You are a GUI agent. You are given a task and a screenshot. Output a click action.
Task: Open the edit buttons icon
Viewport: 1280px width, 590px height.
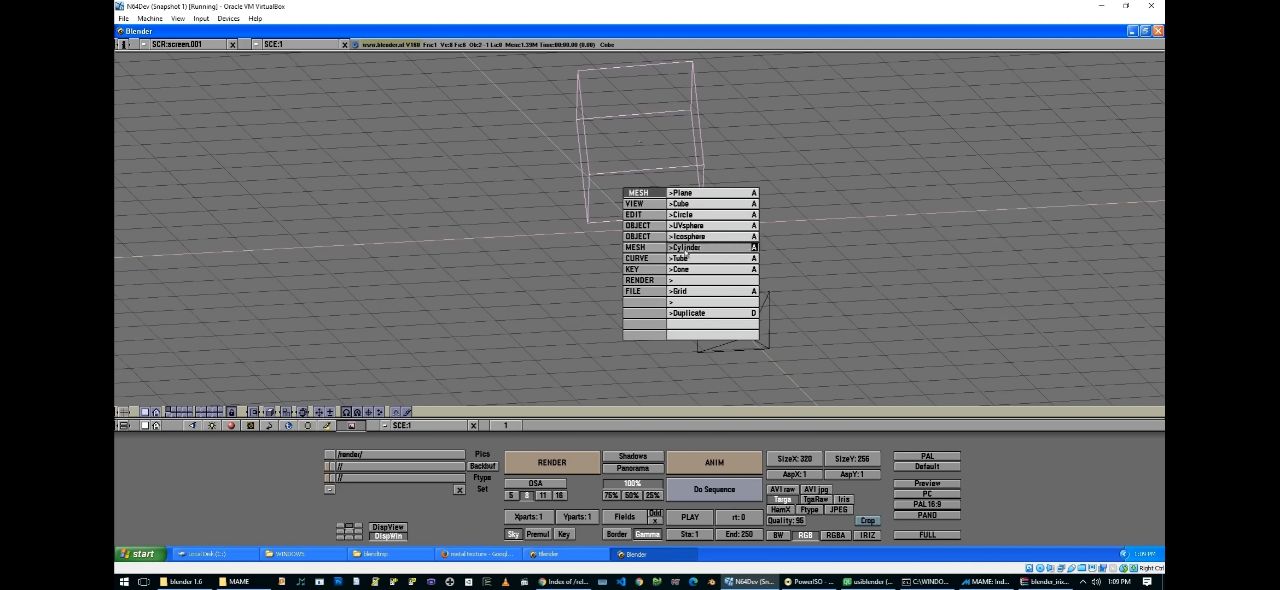pyautogui.click(x=307, y=425)
